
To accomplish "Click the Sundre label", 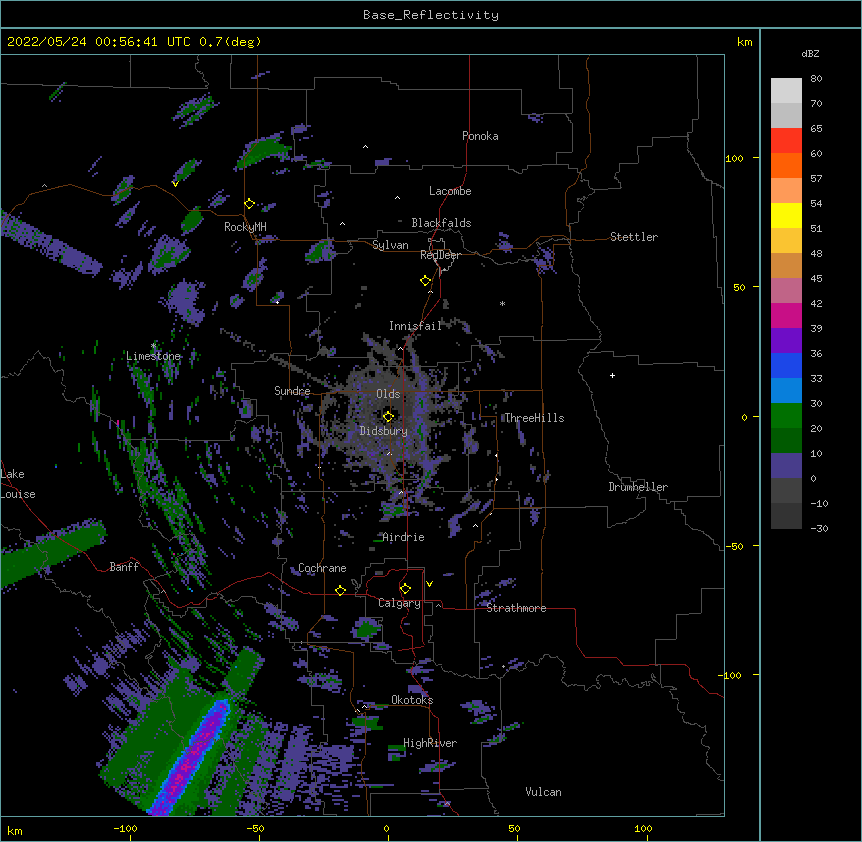I will [x=292, y=391].
